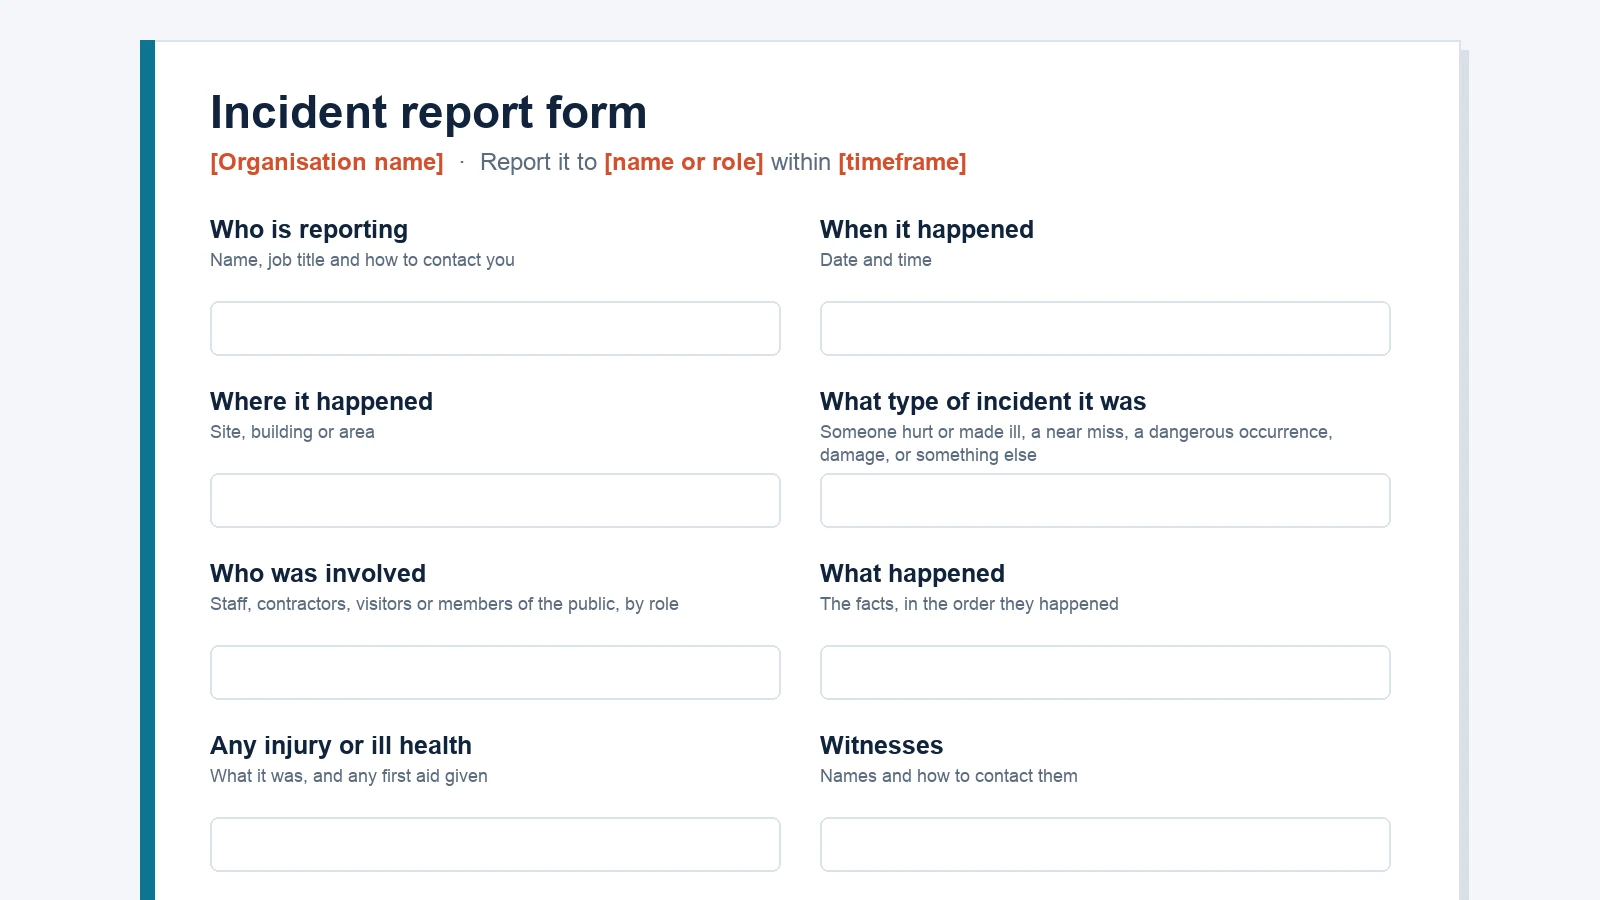1600x900 pixels.
Task: Click the [timeframe] placeholder text
Action: [x=902, y=162]
